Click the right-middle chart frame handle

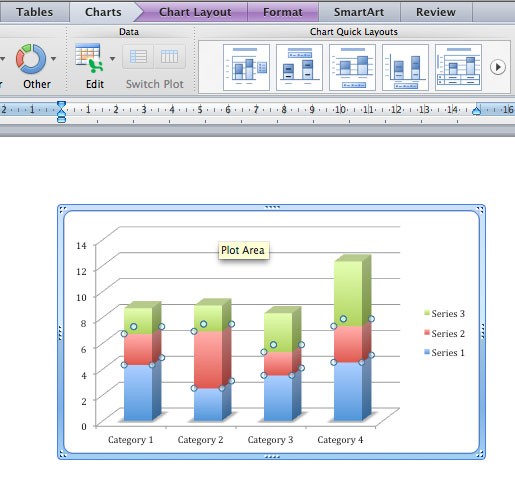click(x=483, y=332)
